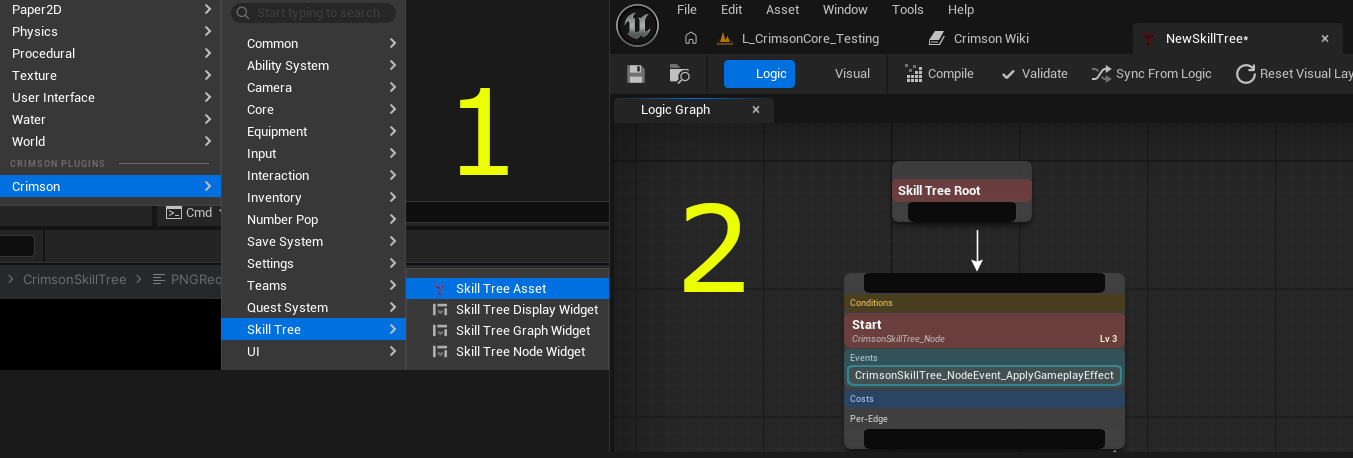Image resolution: width=1353 pixels, height=458 pixels.
Task: Switch to L_CrimsonCore_Testing tab
Action: 799,39
